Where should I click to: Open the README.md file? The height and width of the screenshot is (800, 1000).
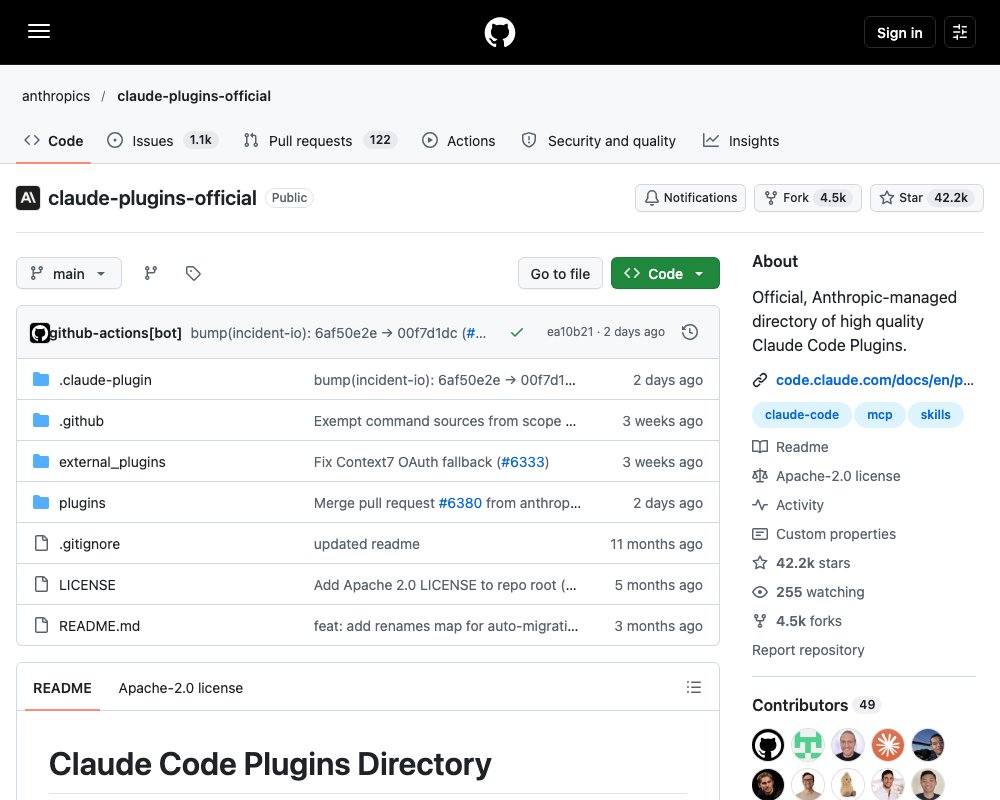tap(99, 626)
